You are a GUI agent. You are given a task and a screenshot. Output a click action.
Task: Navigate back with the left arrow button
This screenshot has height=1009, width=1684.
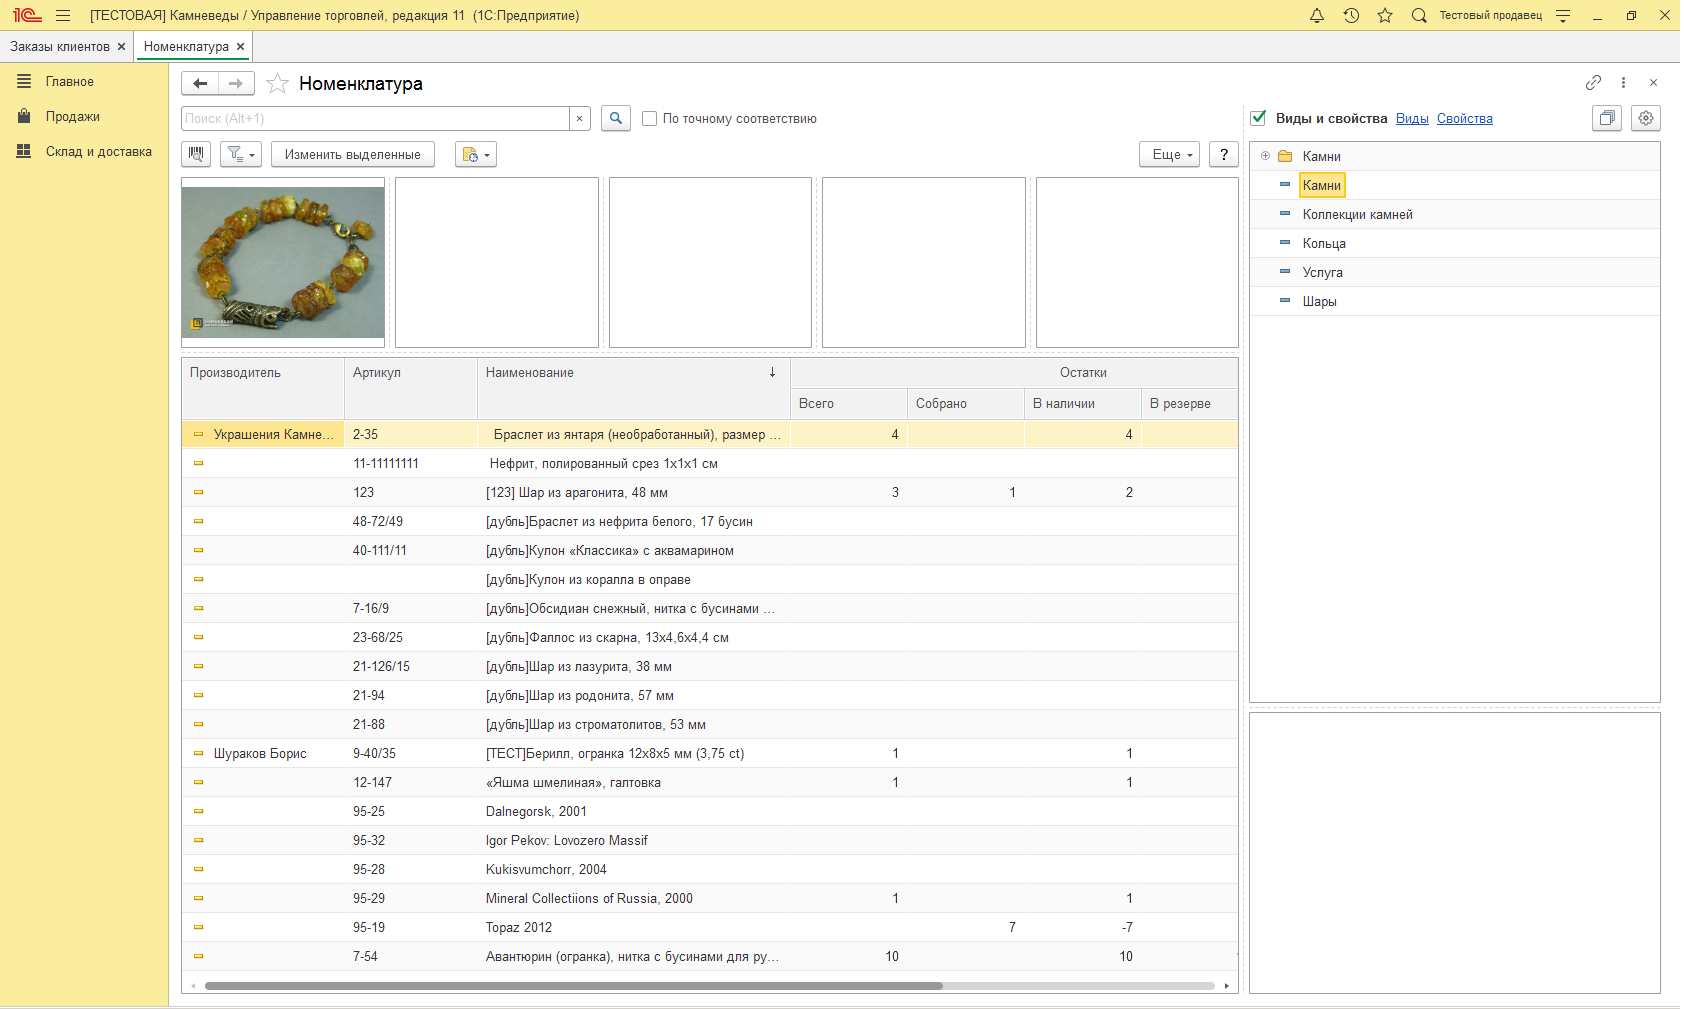(x=200, y=84)
